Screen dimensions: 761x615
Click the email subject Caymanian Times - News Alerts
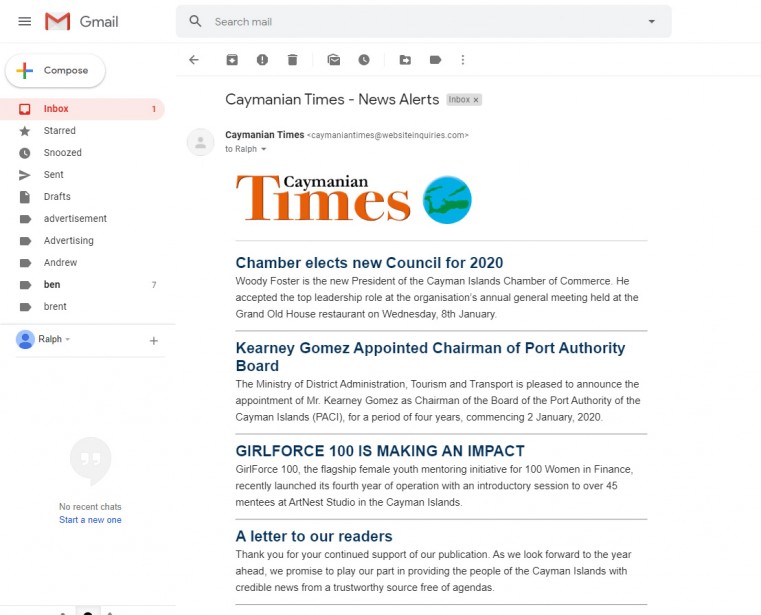coord(332,99)
